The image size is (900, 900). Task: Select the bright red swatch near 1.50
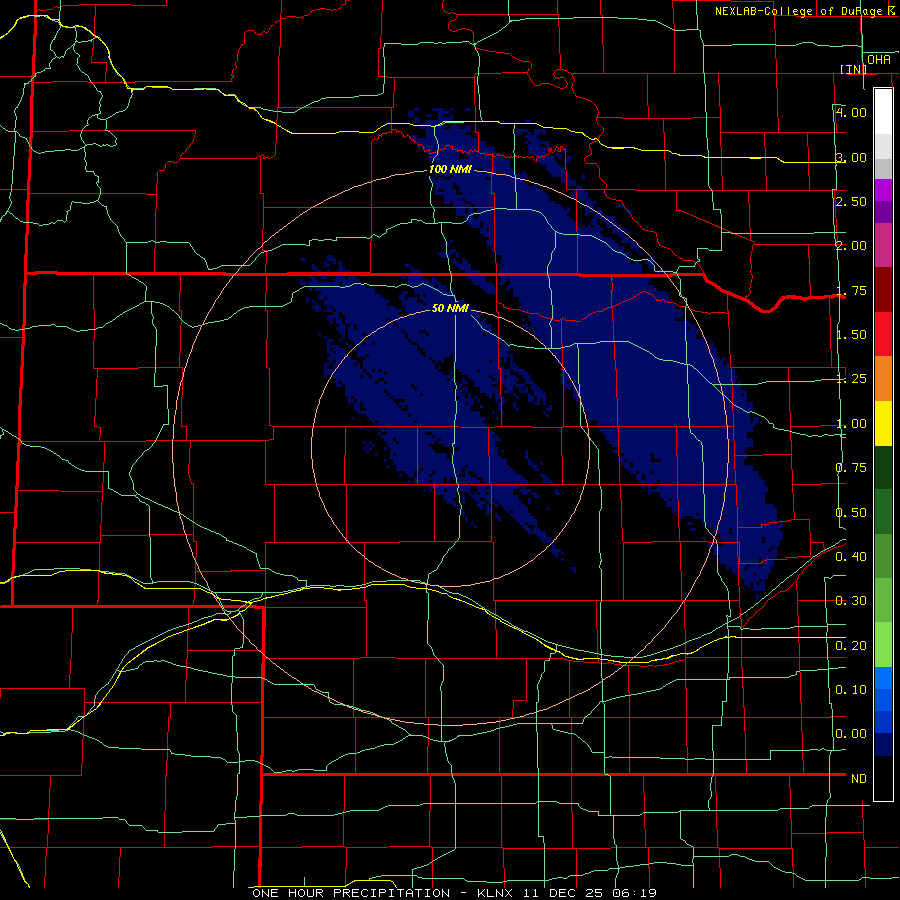883,334
